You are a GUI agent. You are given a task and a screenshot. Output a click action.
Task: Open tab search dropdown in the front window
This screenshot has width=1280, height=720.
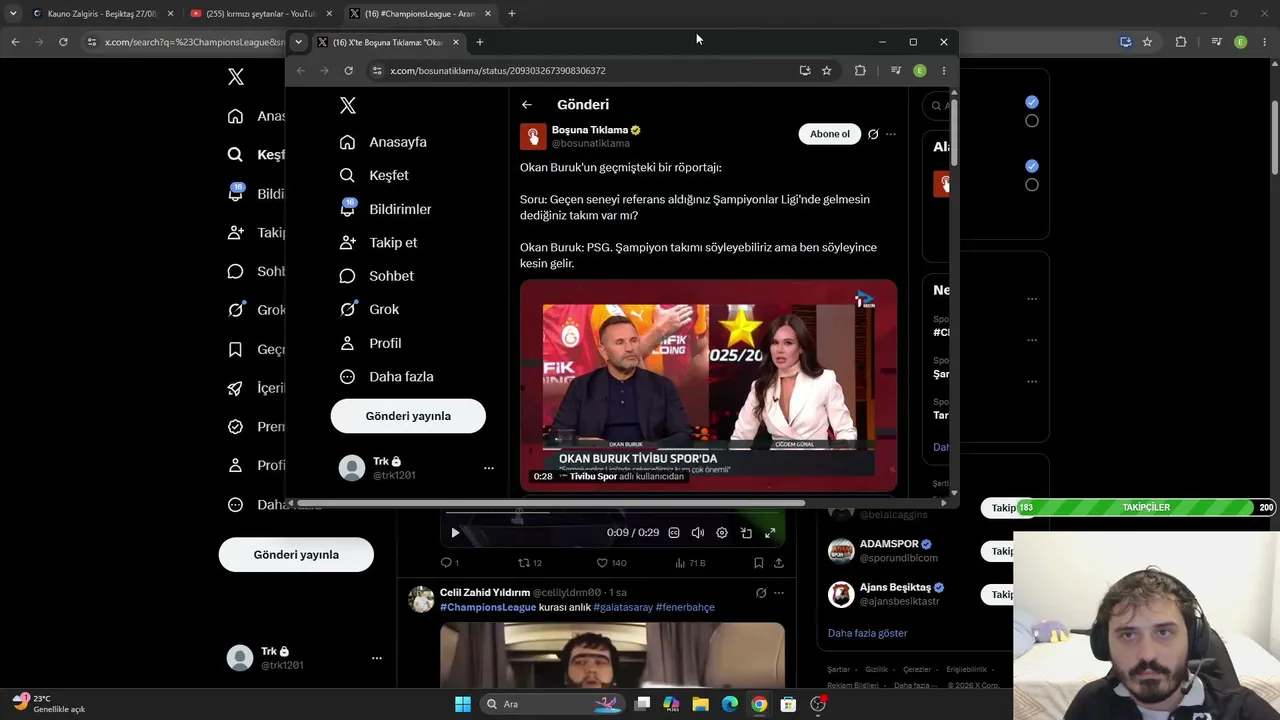pyautogui.click(x=298, y=42)
